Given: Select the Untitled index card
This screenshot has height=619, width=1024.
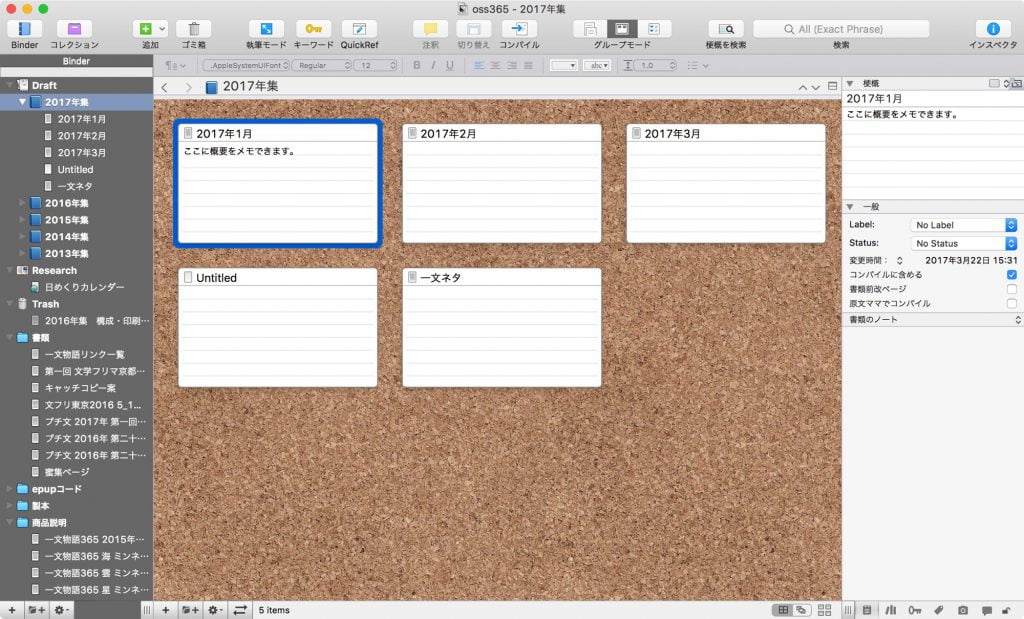Looking at the screenshot, I should [278, 328].
